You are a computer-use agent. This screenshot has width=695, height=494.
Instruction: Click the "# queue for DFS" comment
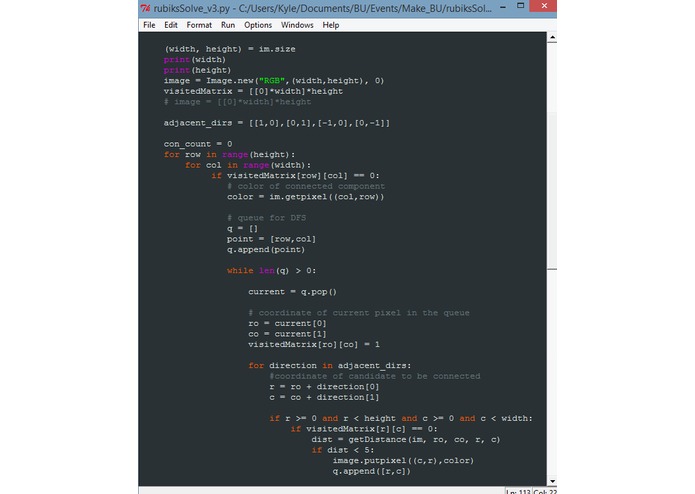pos(266,218)
